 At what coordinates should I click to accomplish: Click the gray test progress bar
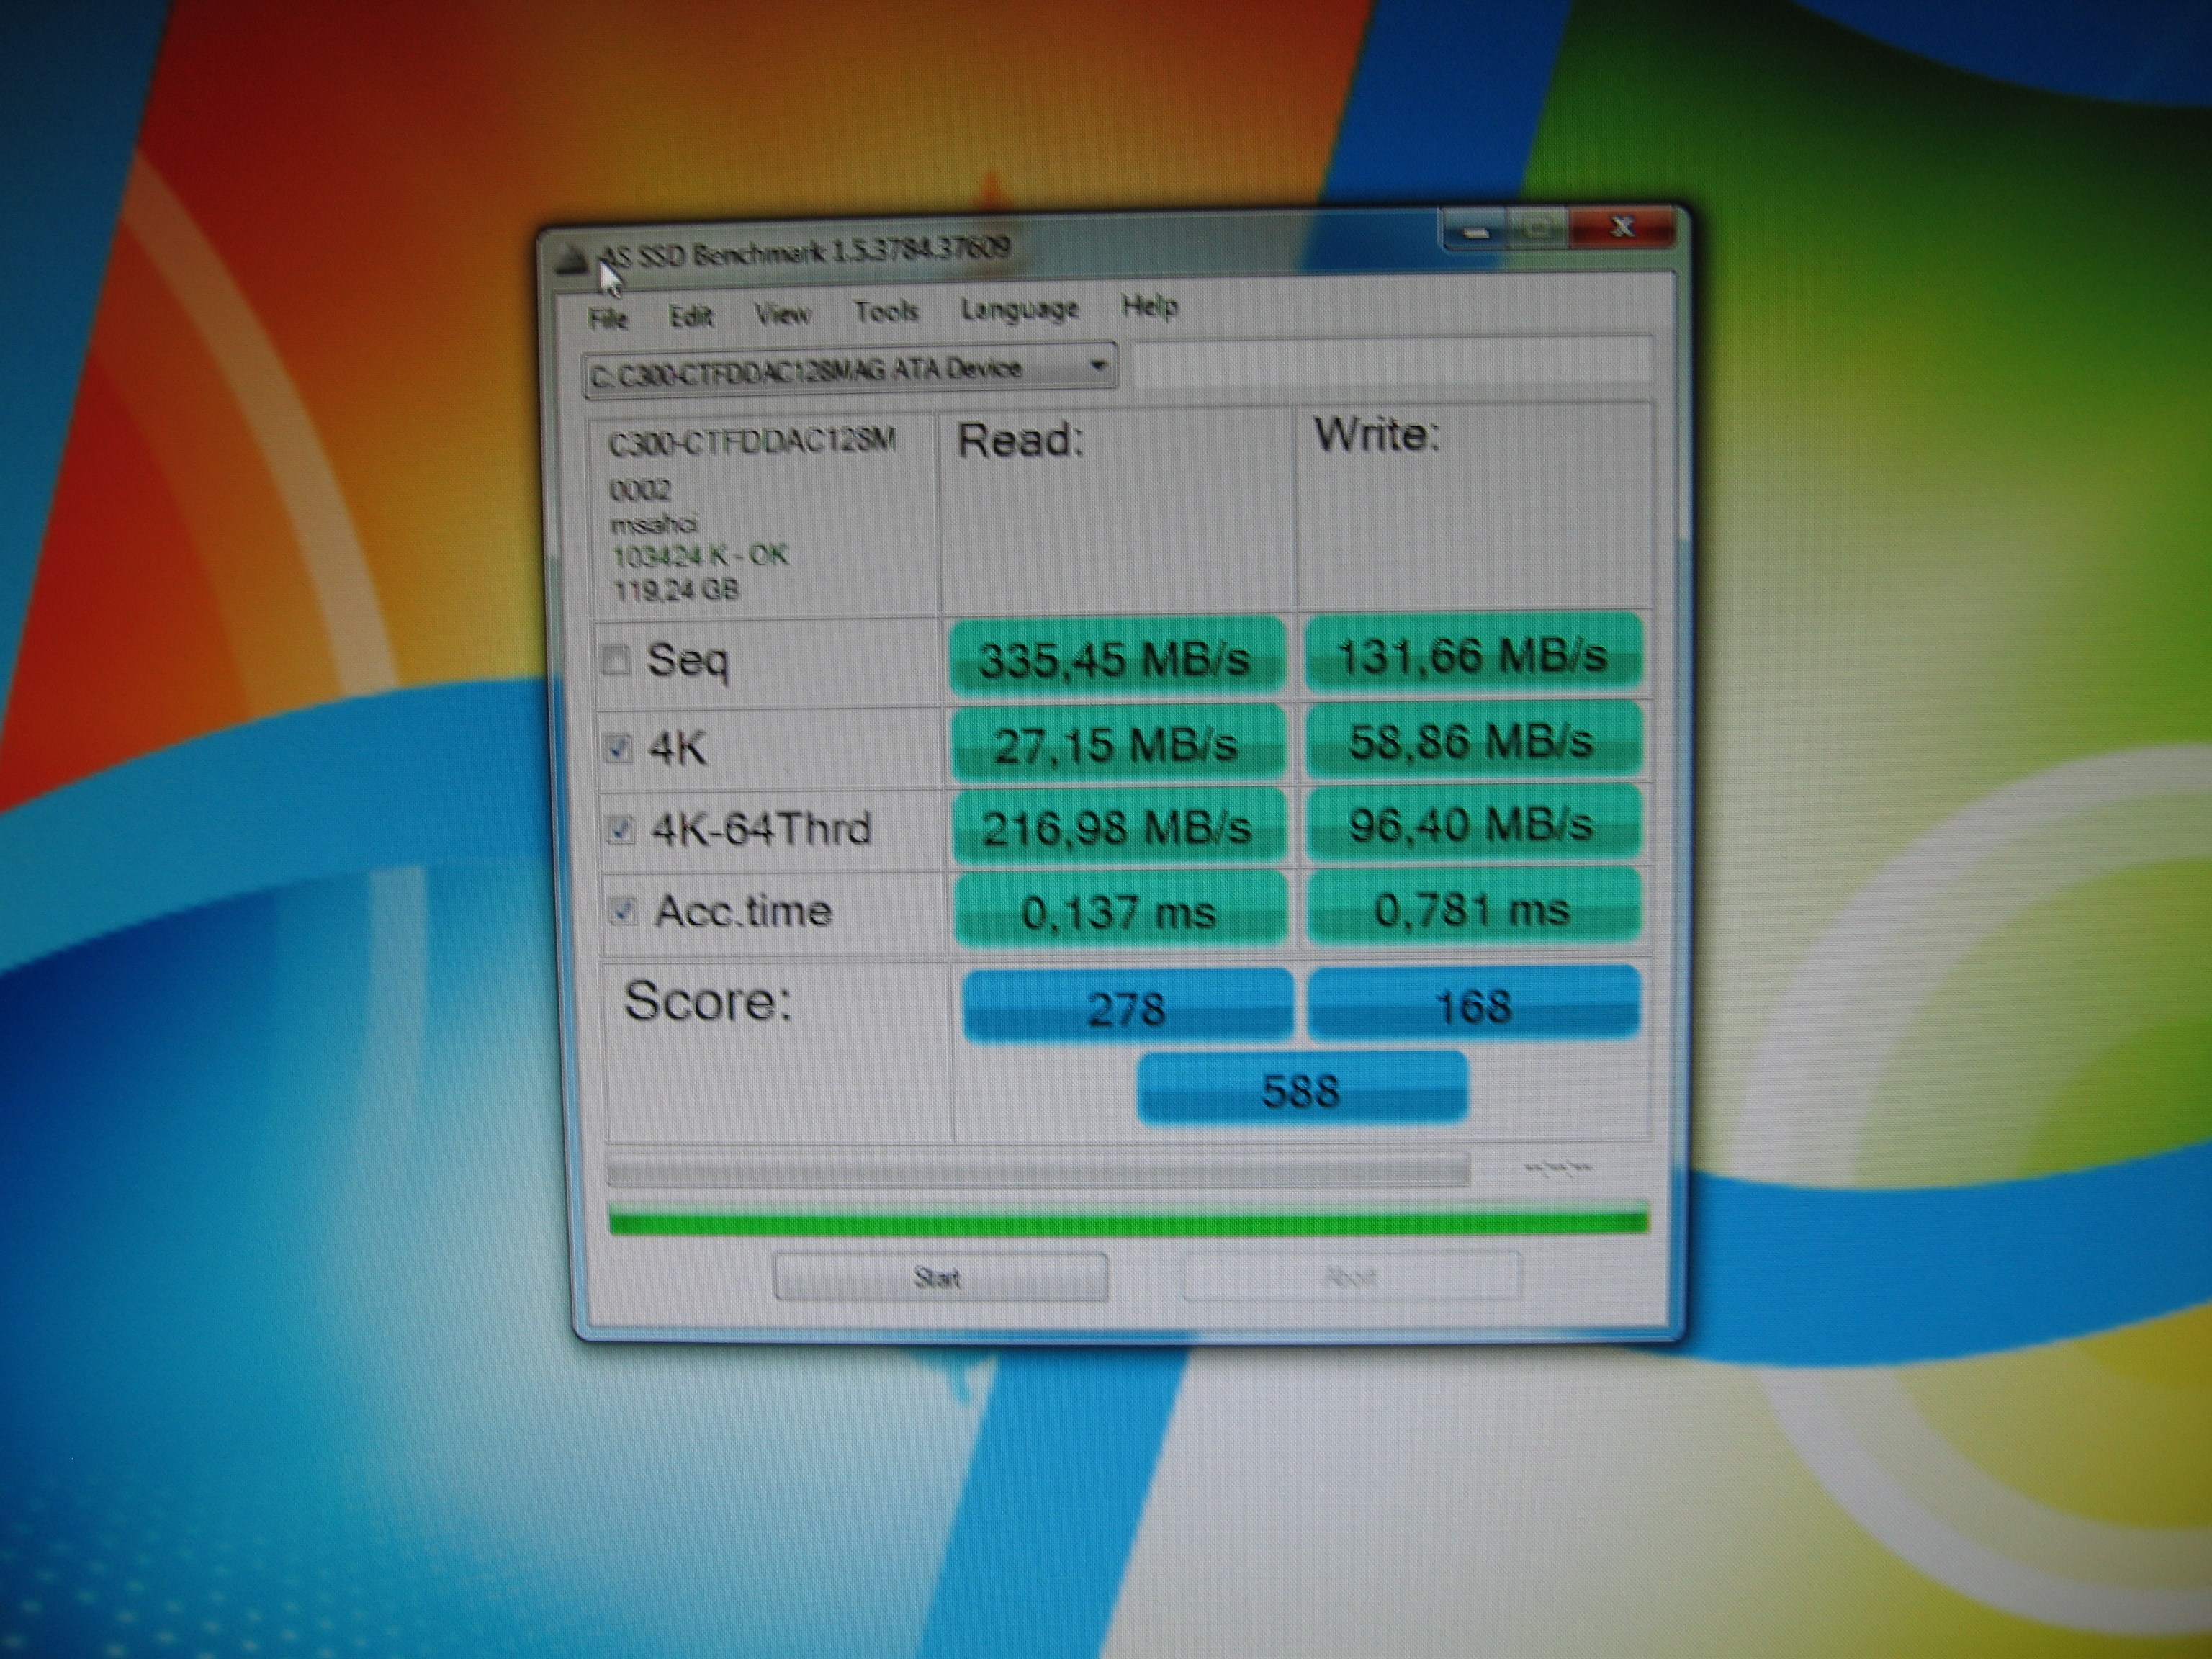click(x=1037, y=1170)
